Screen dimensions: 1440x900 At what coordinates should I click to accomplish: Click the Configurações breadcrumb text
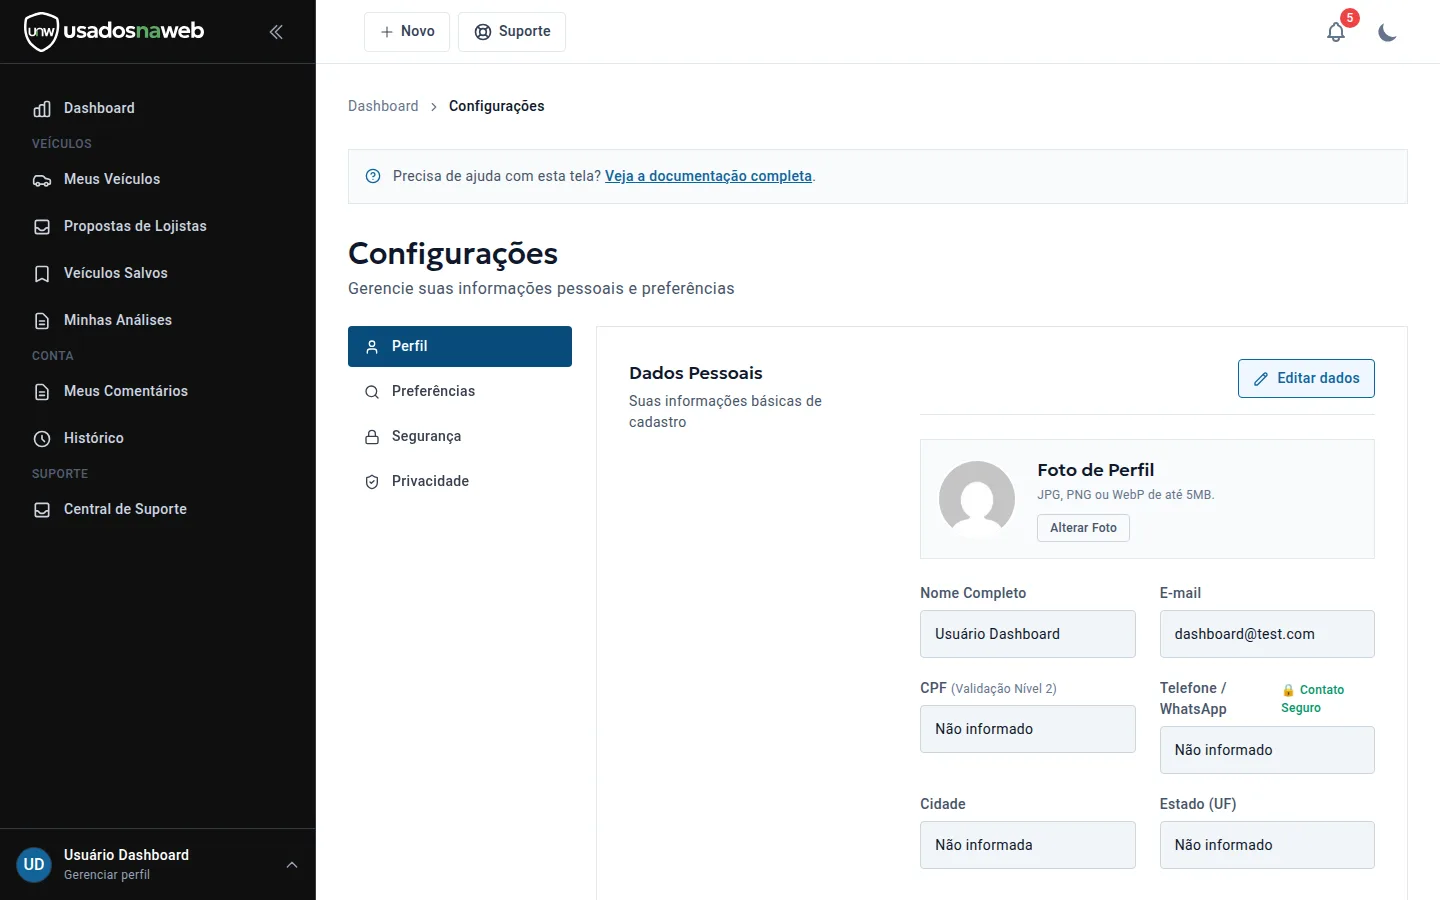[x=496, y=106]
